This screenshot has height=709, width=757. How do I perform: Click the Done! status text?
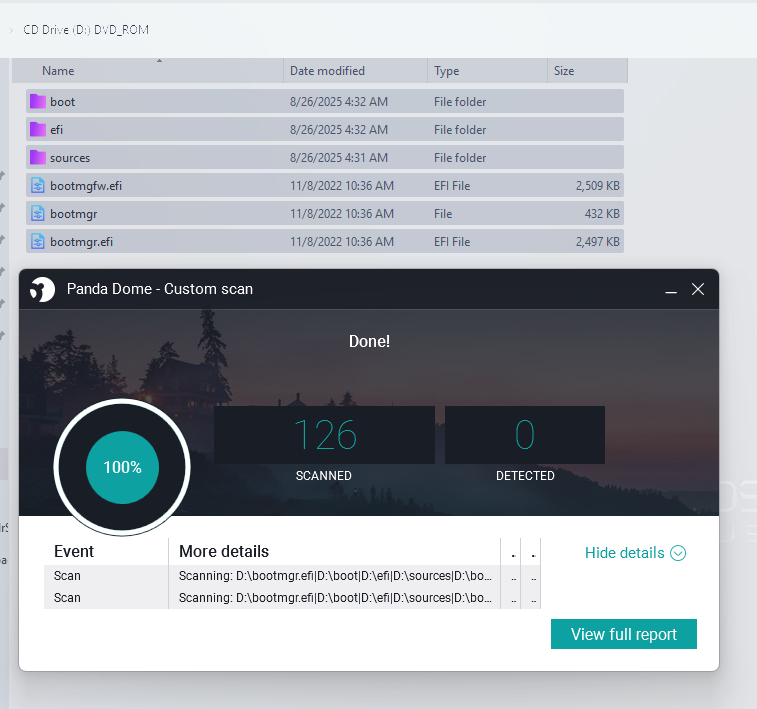tap(369, 341)
